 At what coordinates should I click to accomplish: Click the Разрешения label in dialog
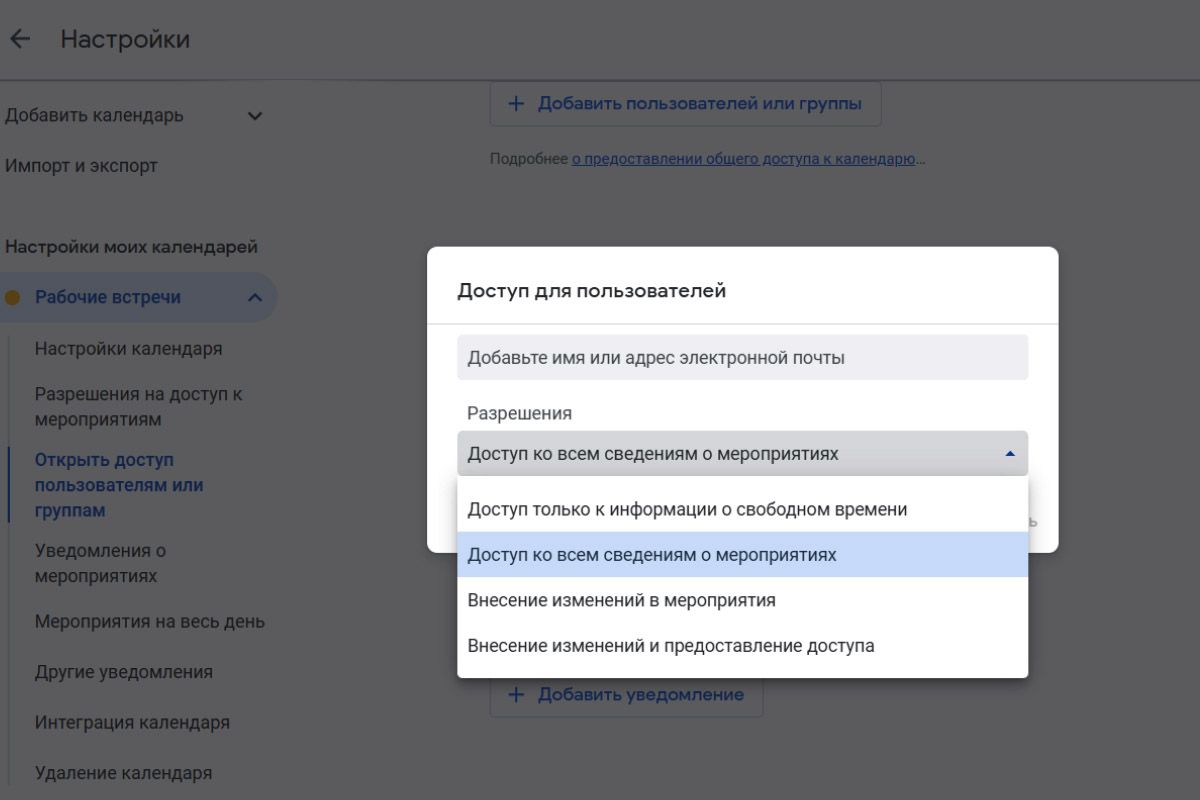[520, 413]
